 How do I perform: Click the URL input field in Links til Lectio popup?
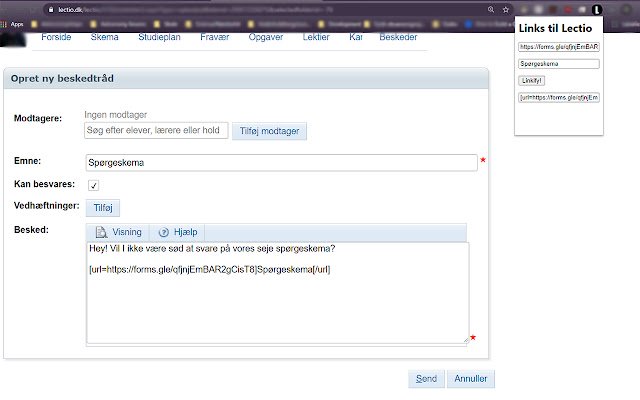pos(559,47)
